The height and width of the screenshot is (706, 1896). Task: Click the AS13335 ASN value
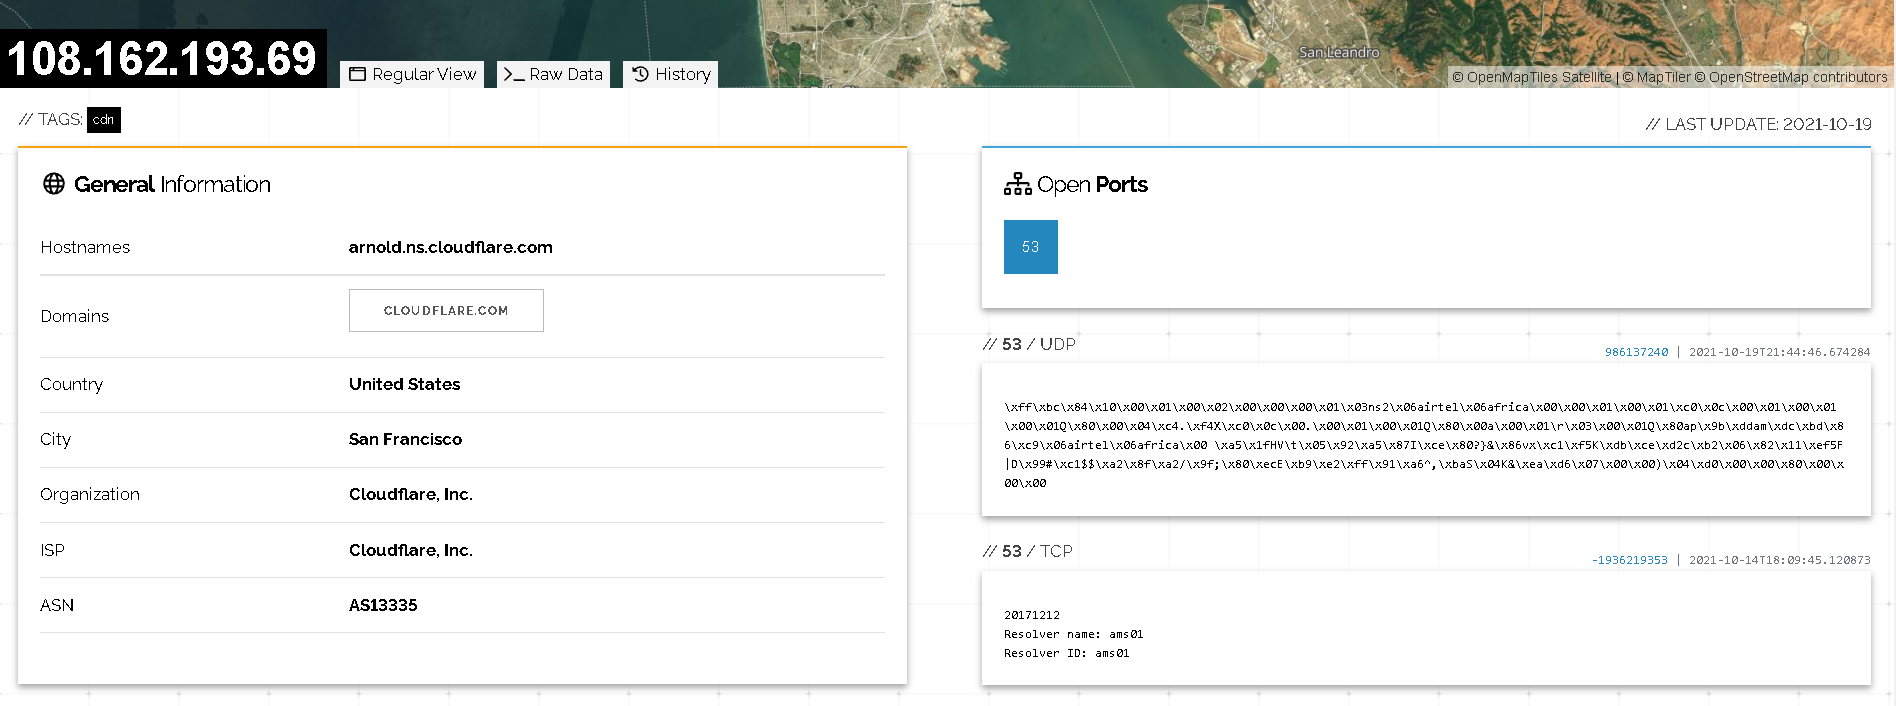(383, 605)
